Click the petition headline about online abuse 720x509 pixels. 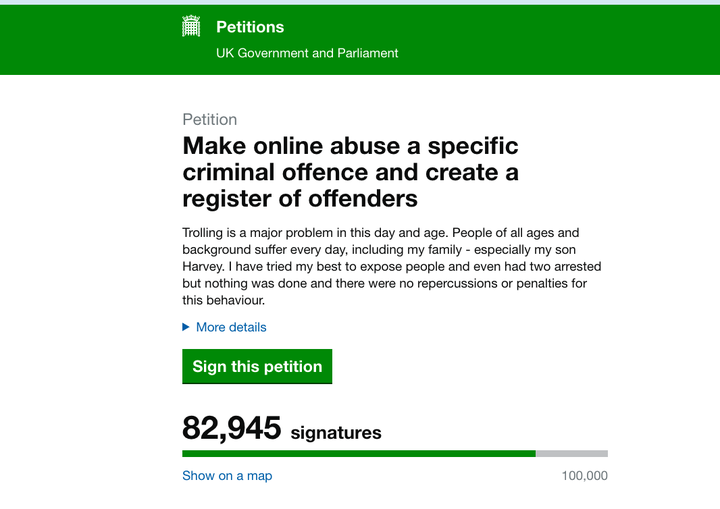coord(350,172)
